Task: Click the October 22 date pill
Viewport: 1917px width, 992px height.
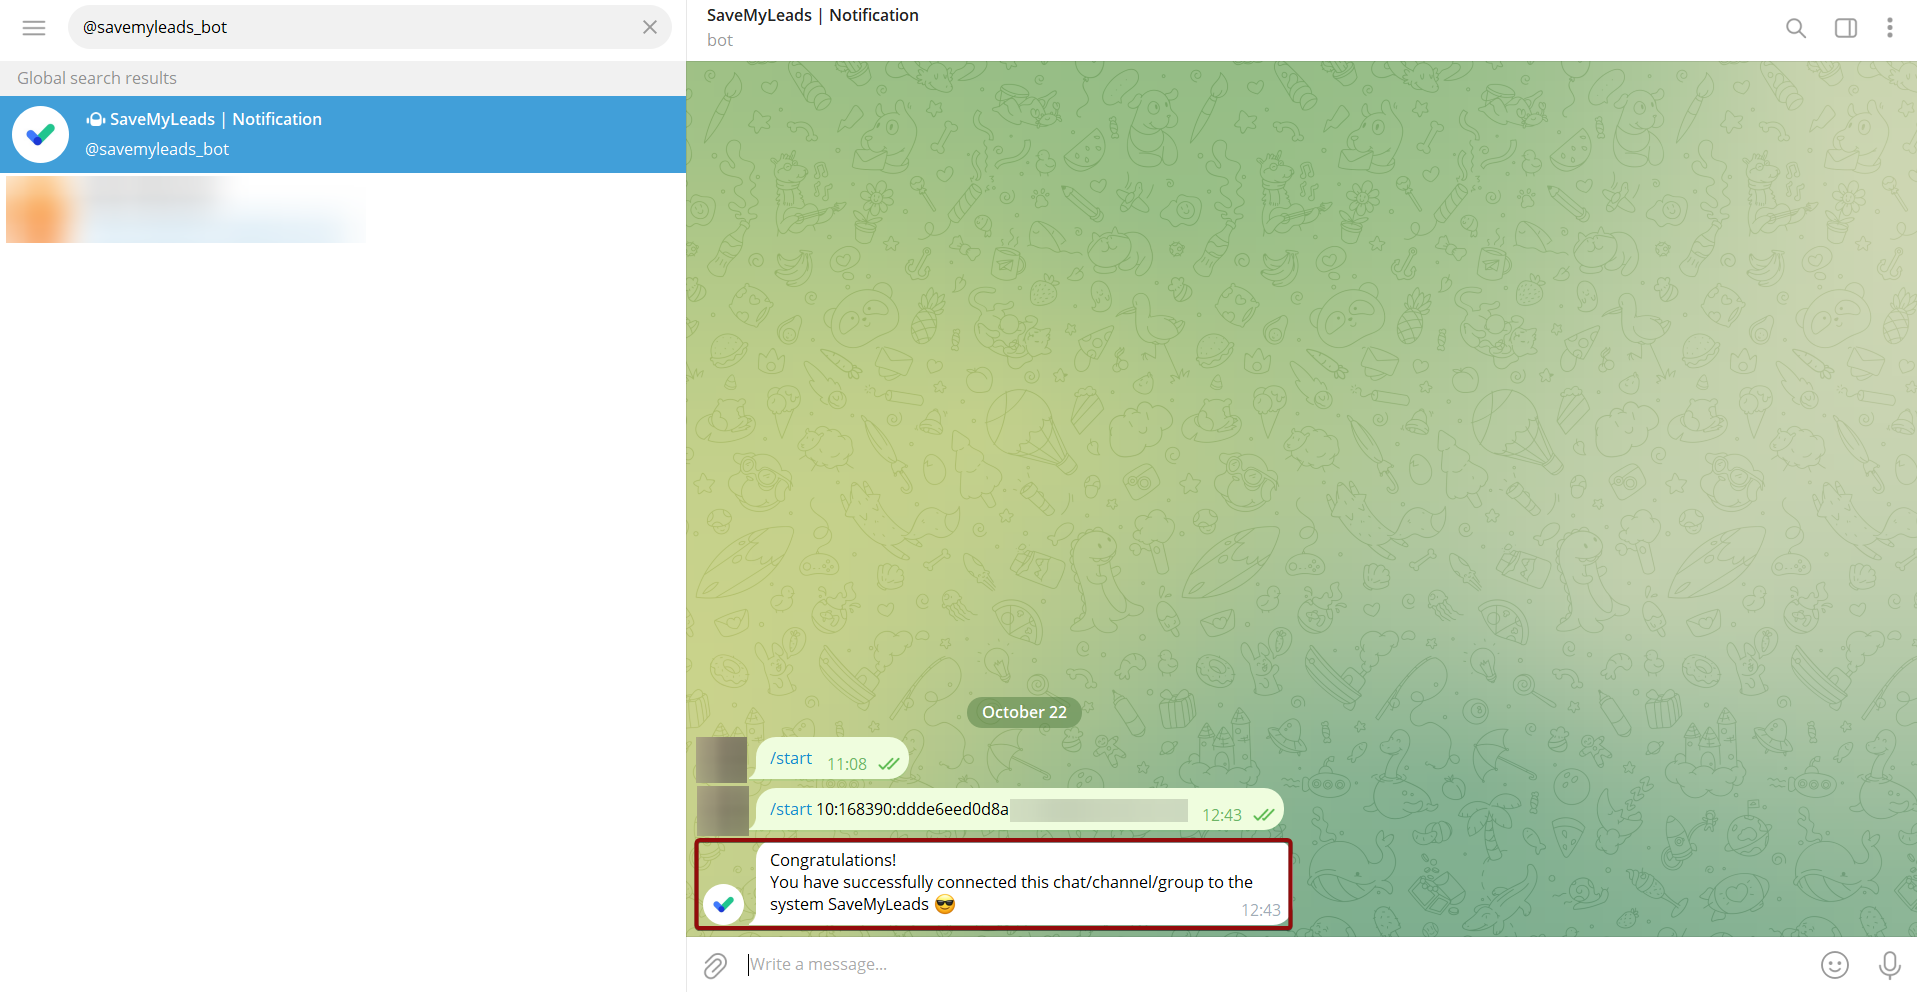Action: pyautogui.click(x=1023, y=712)
